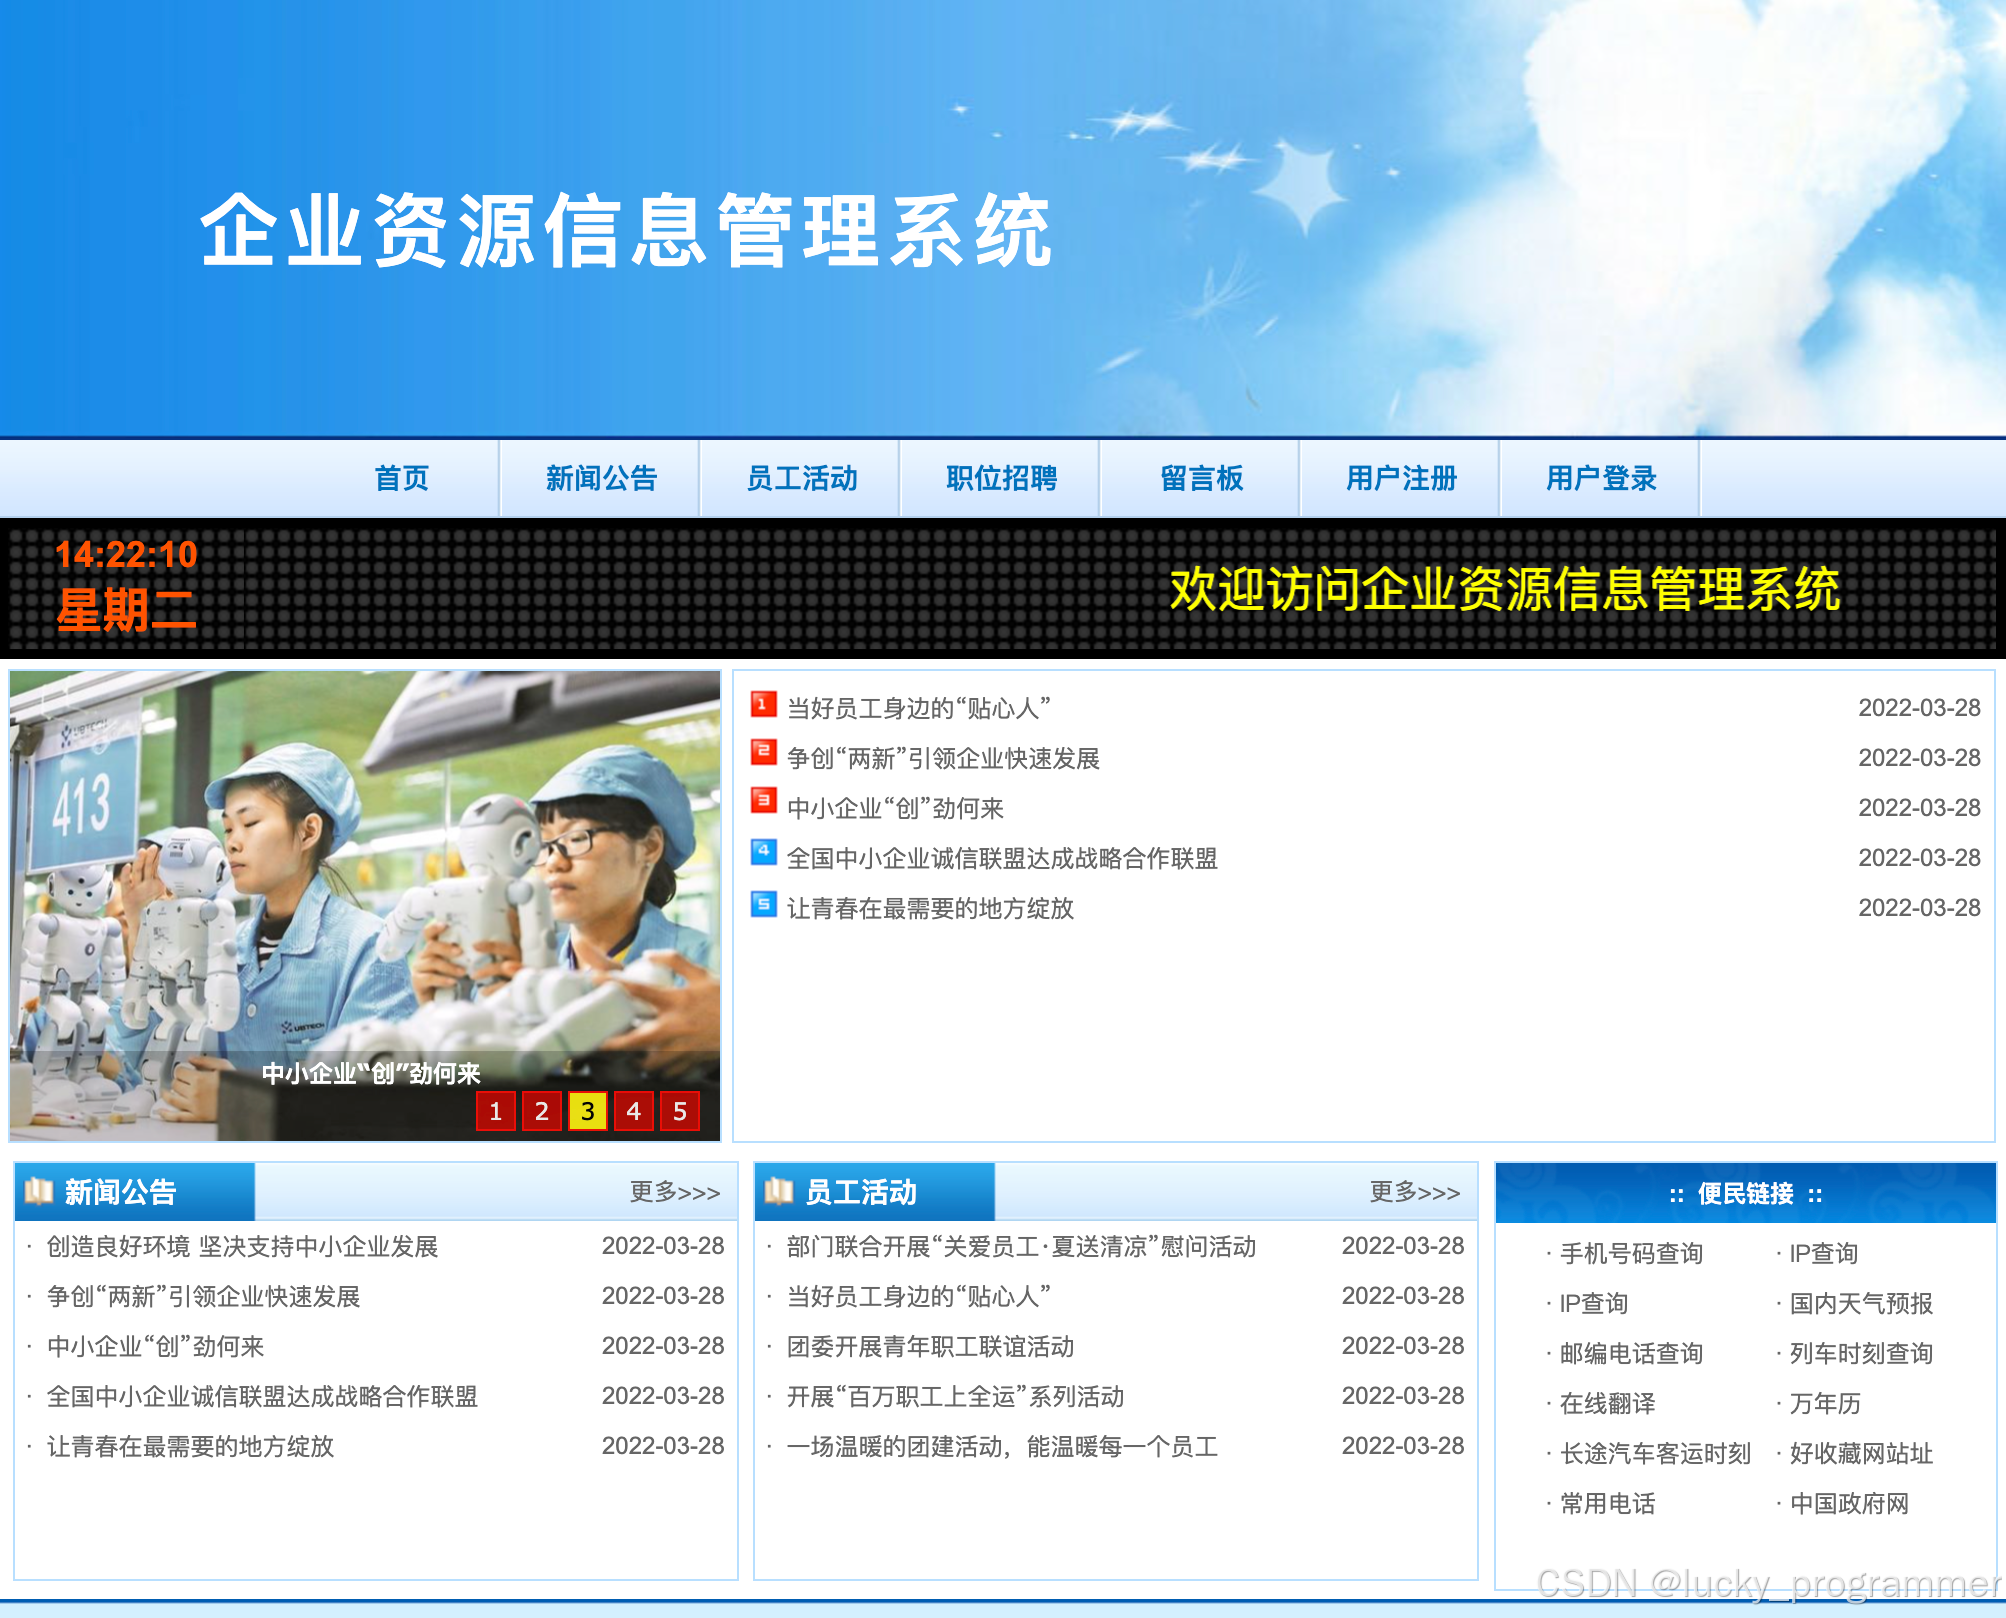Click book icon beside 员工活动 panel title

tap(779, 1191)
